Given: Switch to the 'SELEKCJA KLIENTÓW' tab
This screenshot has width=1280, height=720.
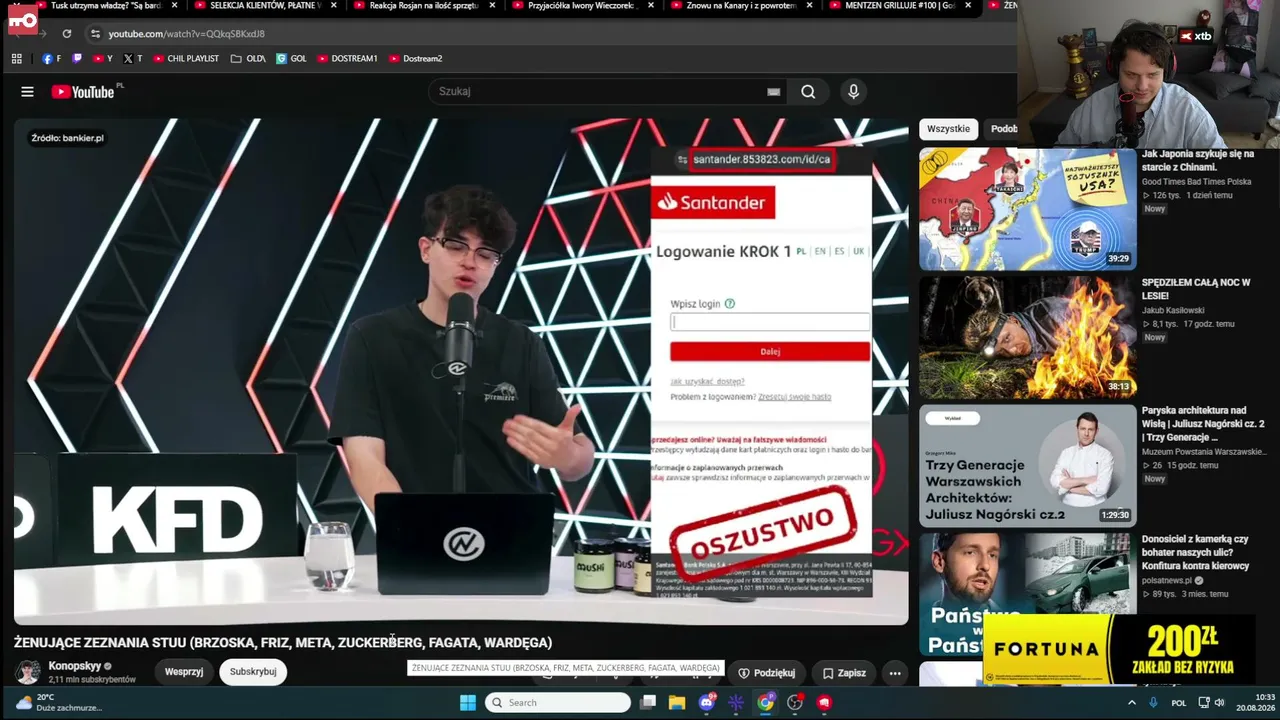Looking at the screenshot, I should (258, 6).
